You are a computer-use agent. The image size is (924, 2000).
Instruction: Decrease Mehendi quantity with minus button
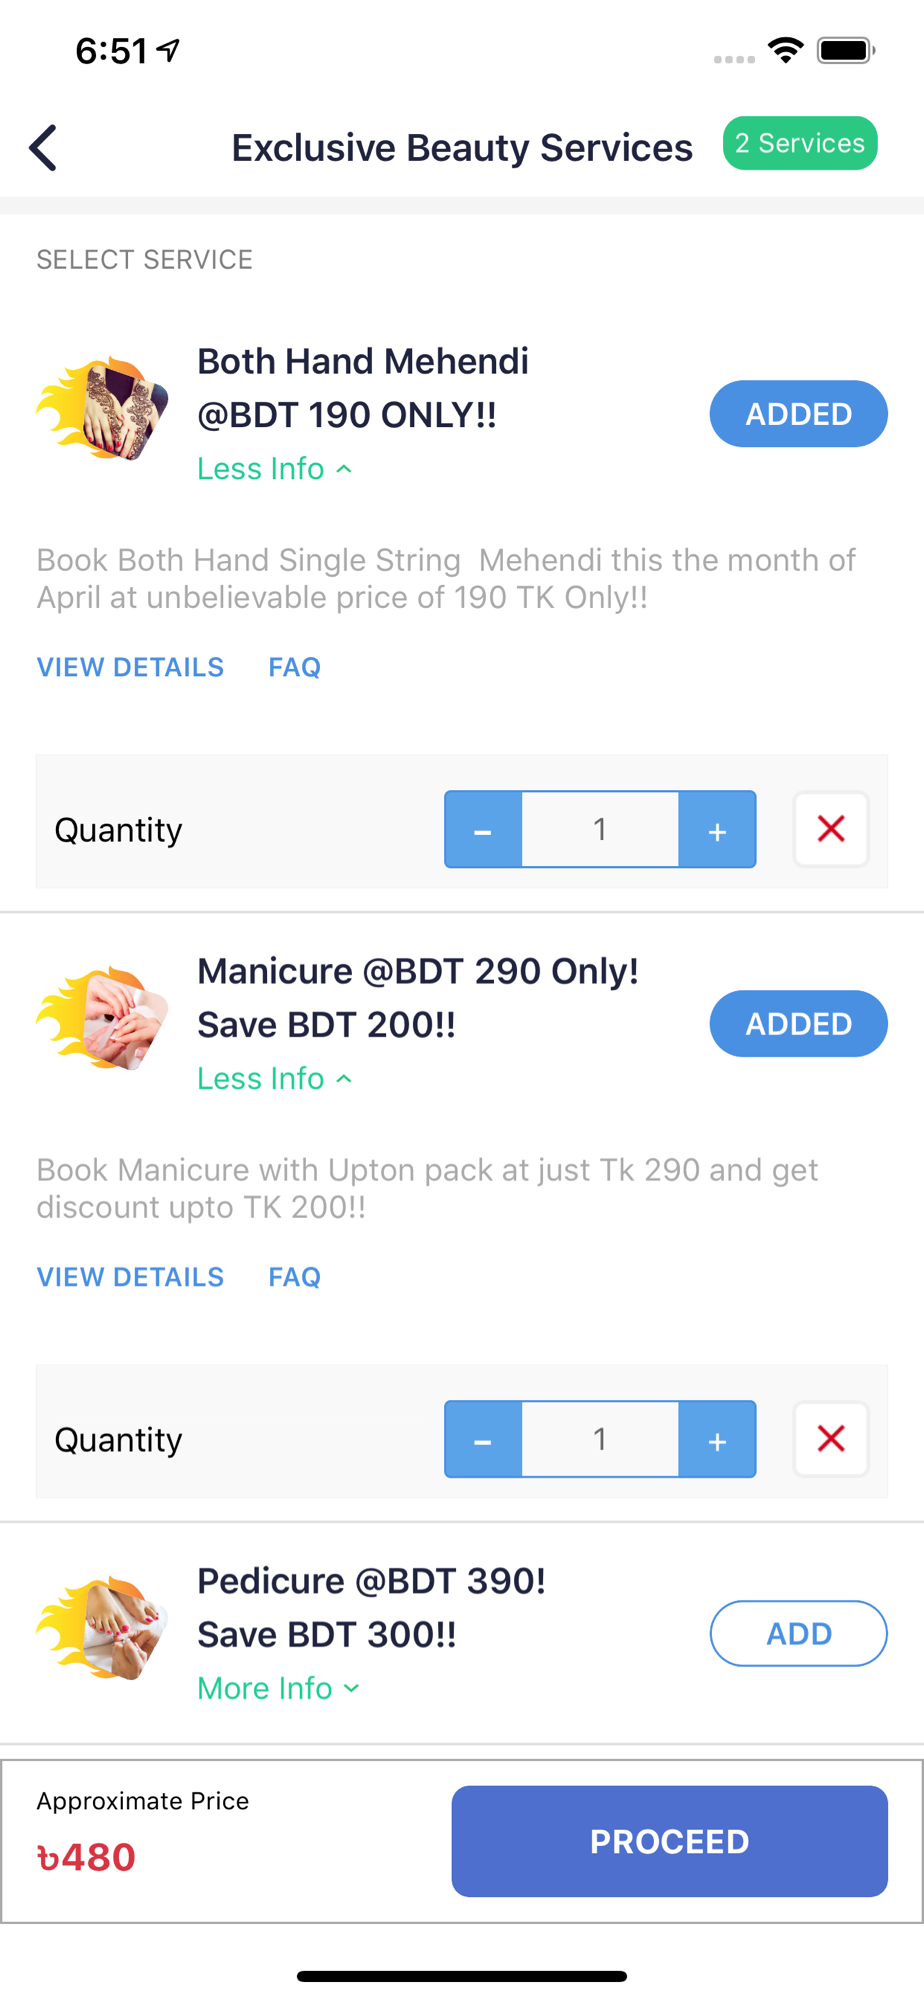click(x=483, y=829)
